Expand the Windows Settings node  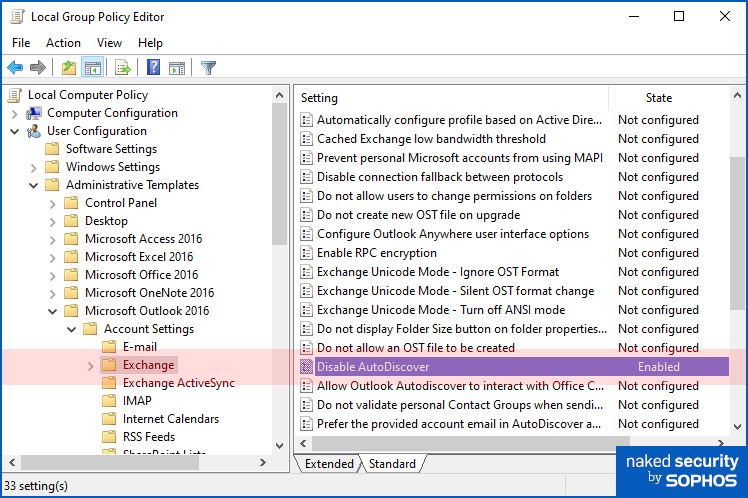[x=33, y=168]
